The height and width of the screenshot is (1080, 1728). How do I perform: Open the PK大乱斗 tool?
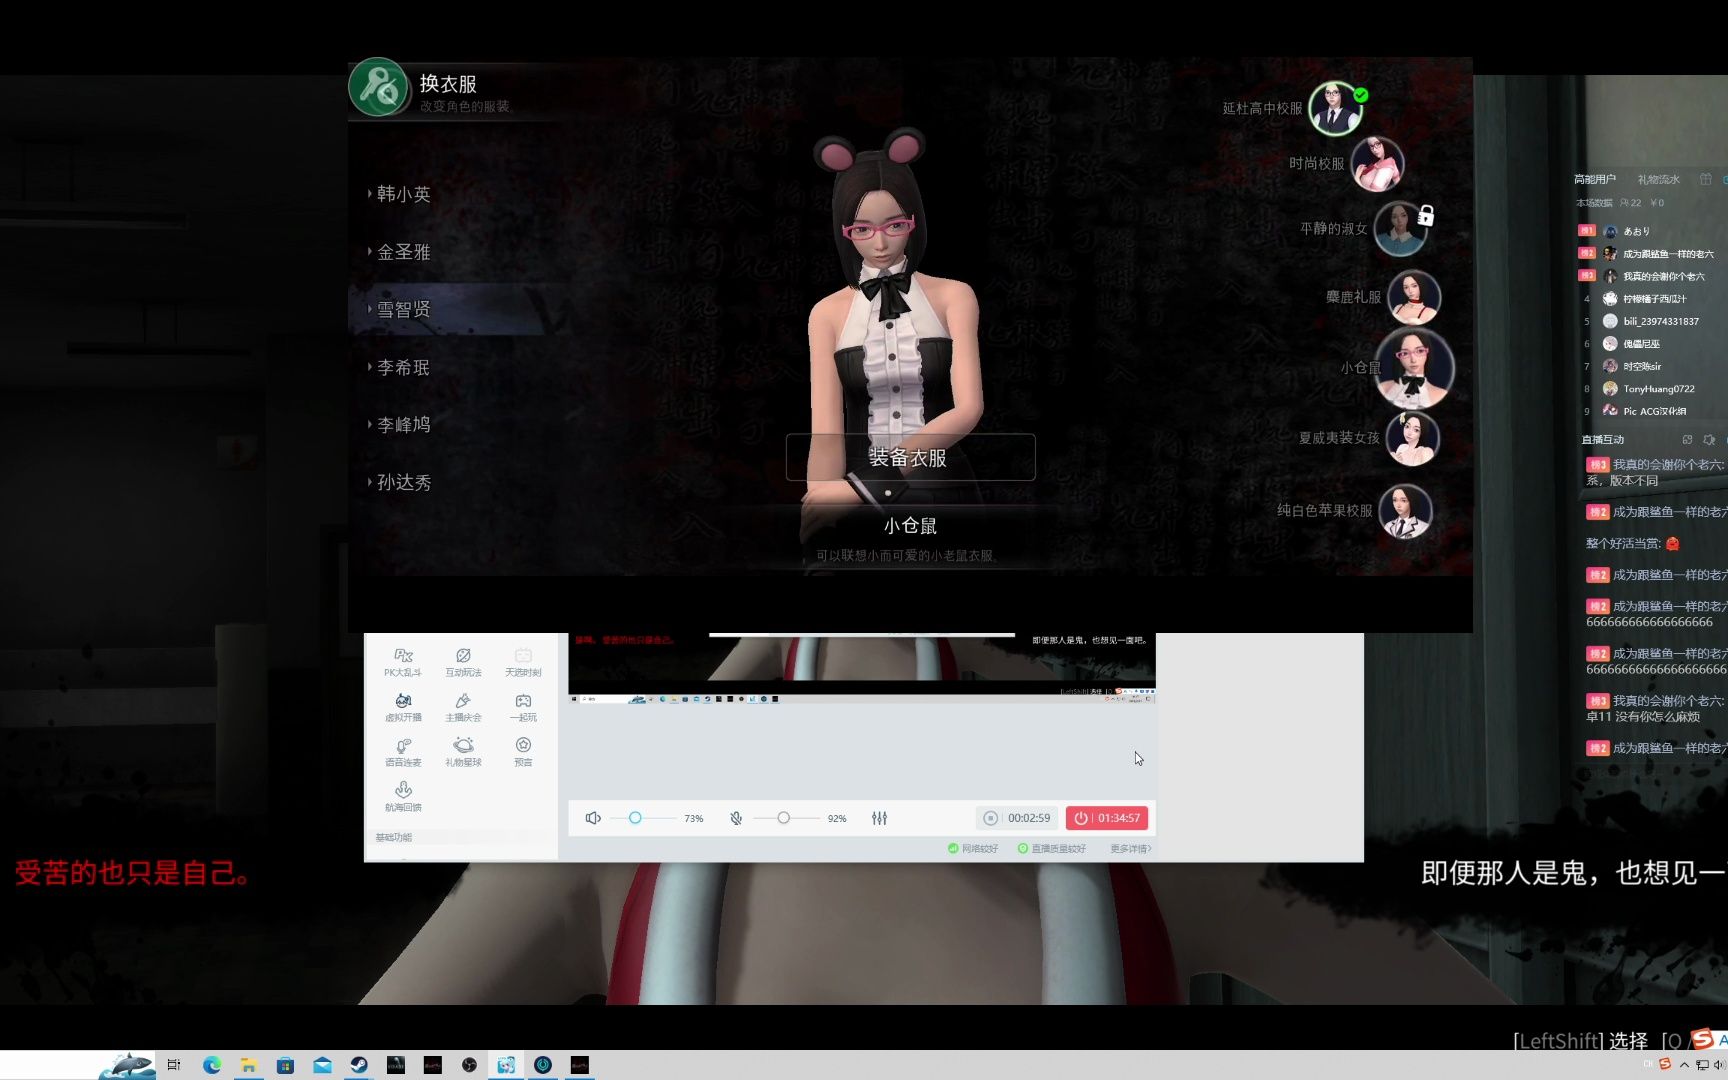click(x=403, y=662)
